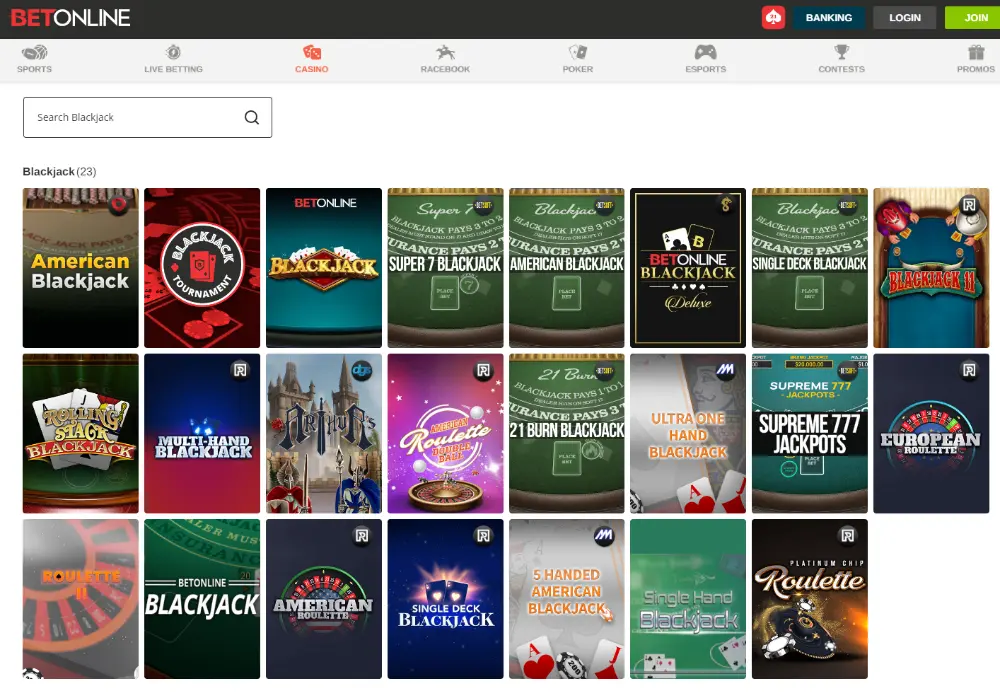Open the Arthur's game tile
The height and width of the screenshot is (699, 1000).
(324, 434)
